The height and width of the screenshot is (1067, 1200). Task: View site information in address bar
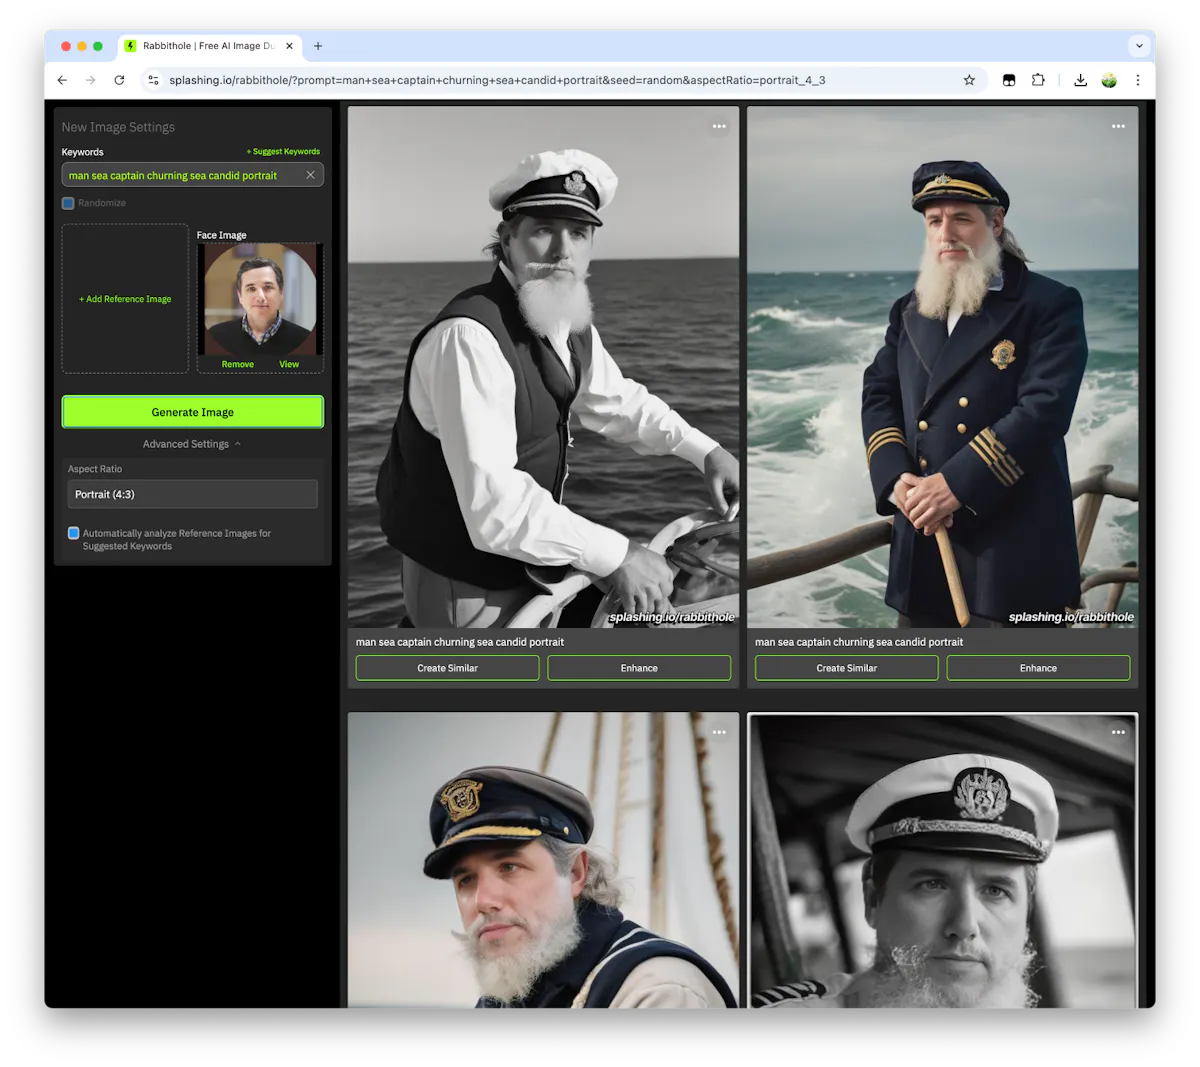pos(153,80)
